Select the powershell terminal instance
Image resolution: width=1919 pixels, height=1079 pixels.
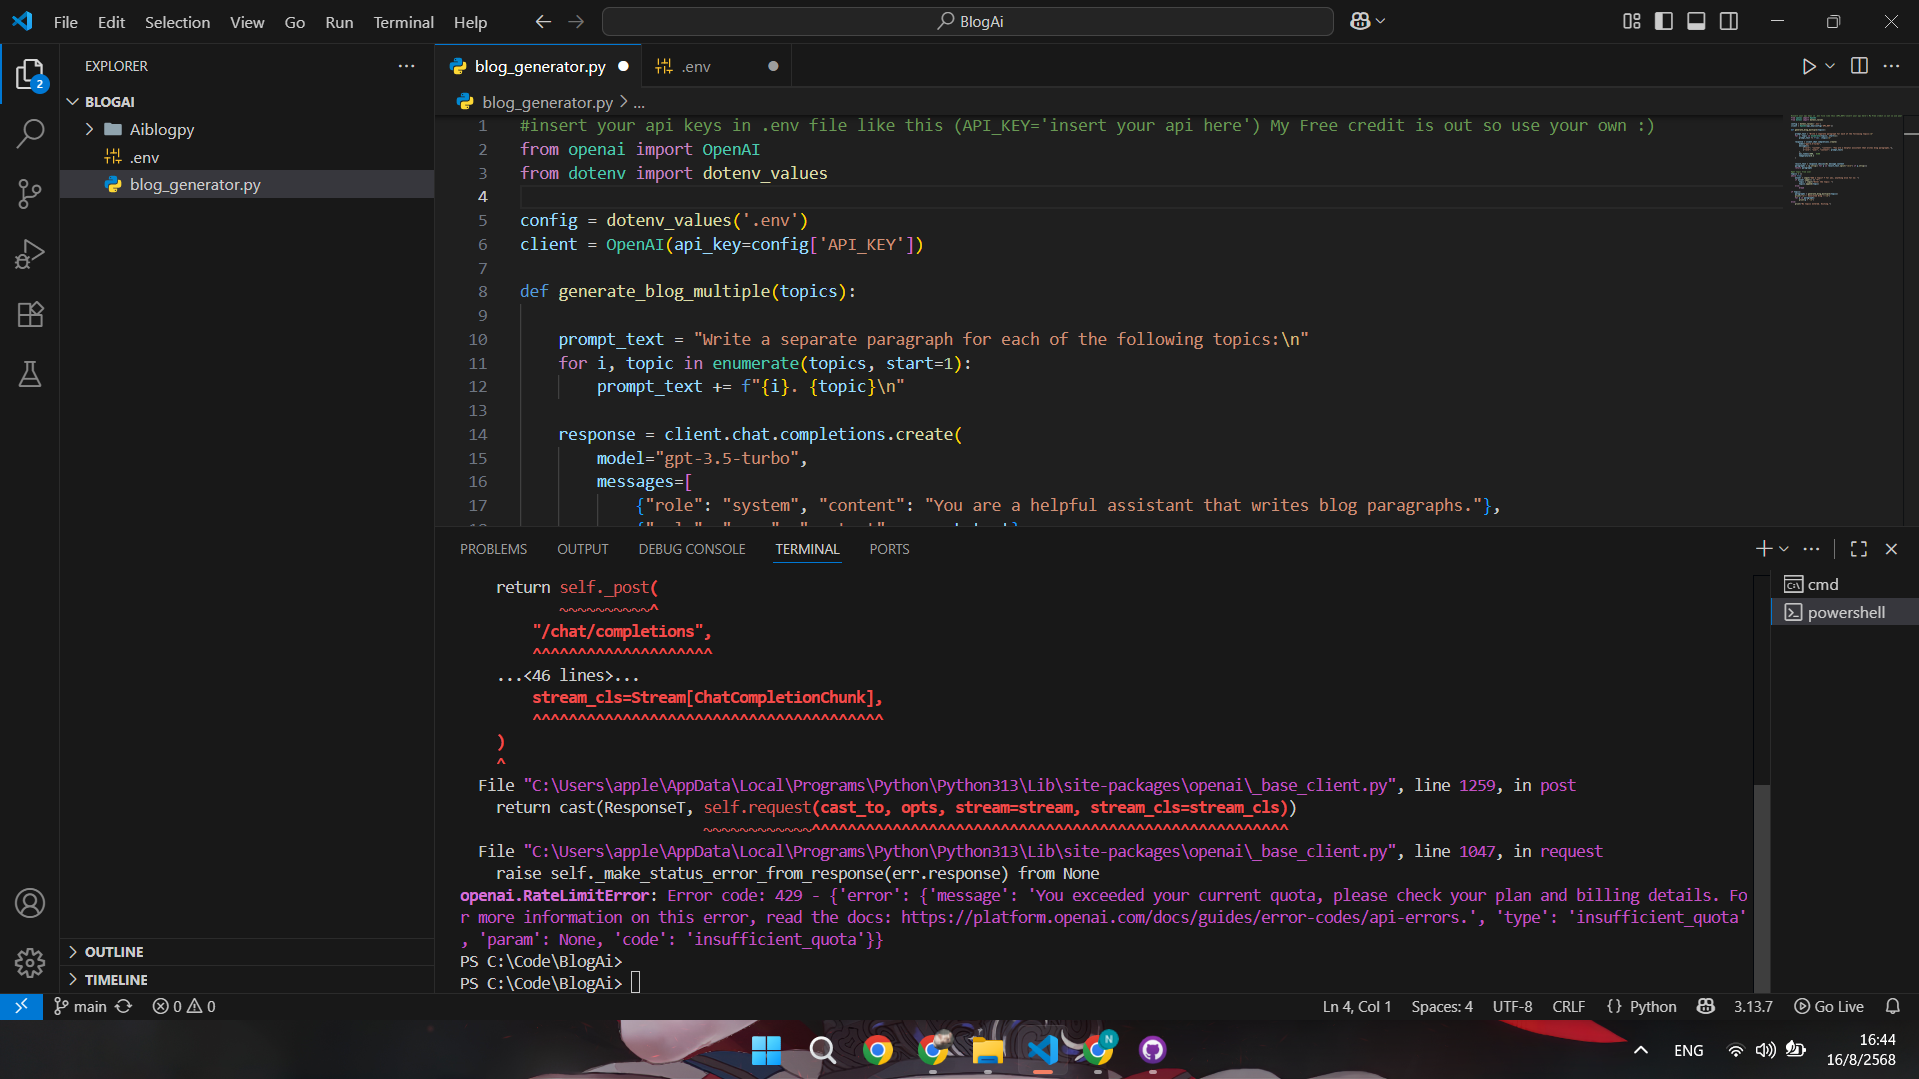coord(1844,612)
